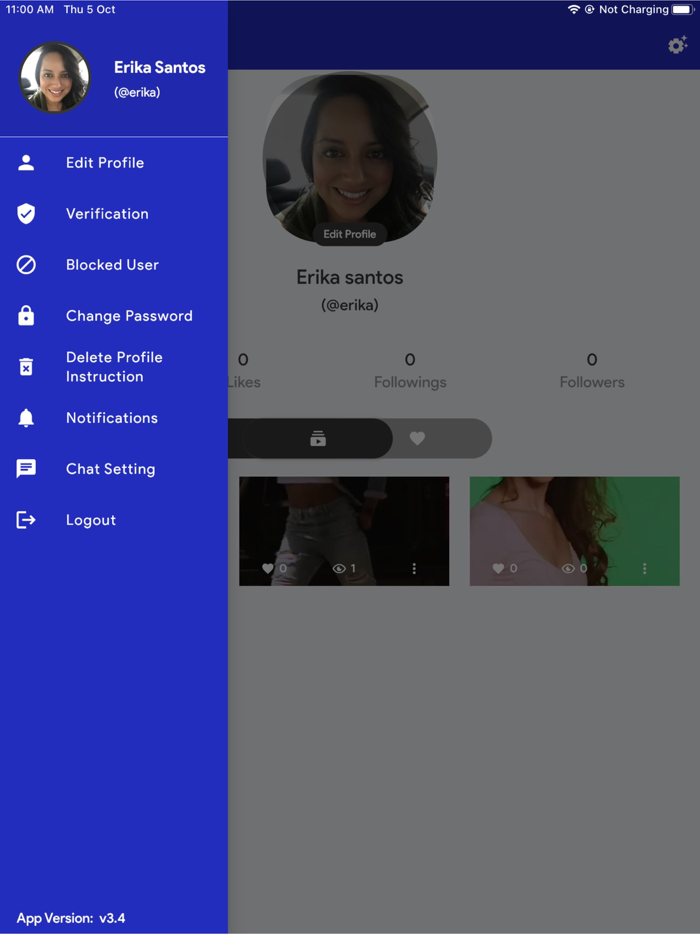
Task: Tap eye views icon on jeans video
Action: (x=339, y=568)
